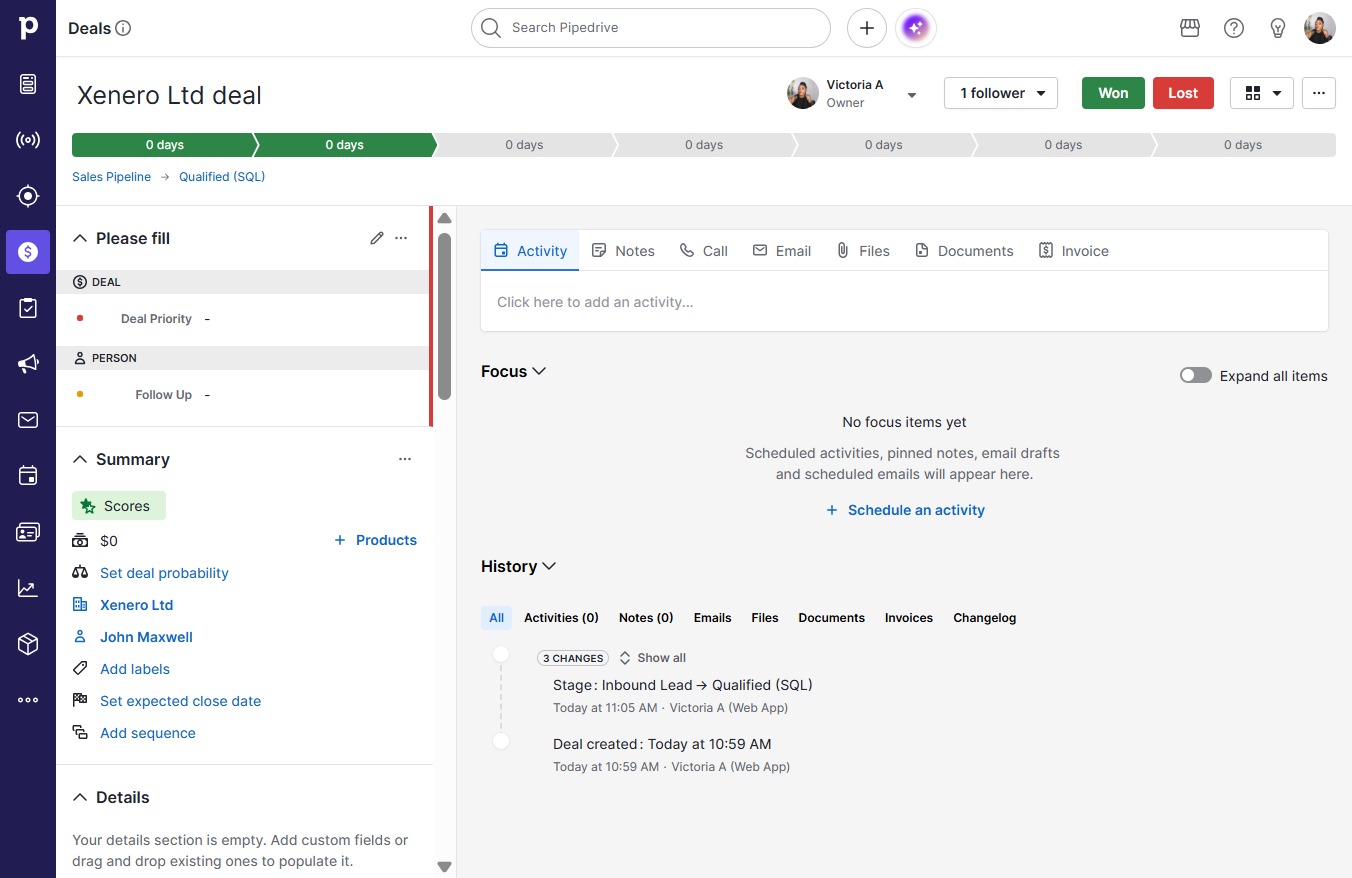Screen dimensions: 1352x878
Task: Click Schedule an activity link
Action: (x=905, y=510)
